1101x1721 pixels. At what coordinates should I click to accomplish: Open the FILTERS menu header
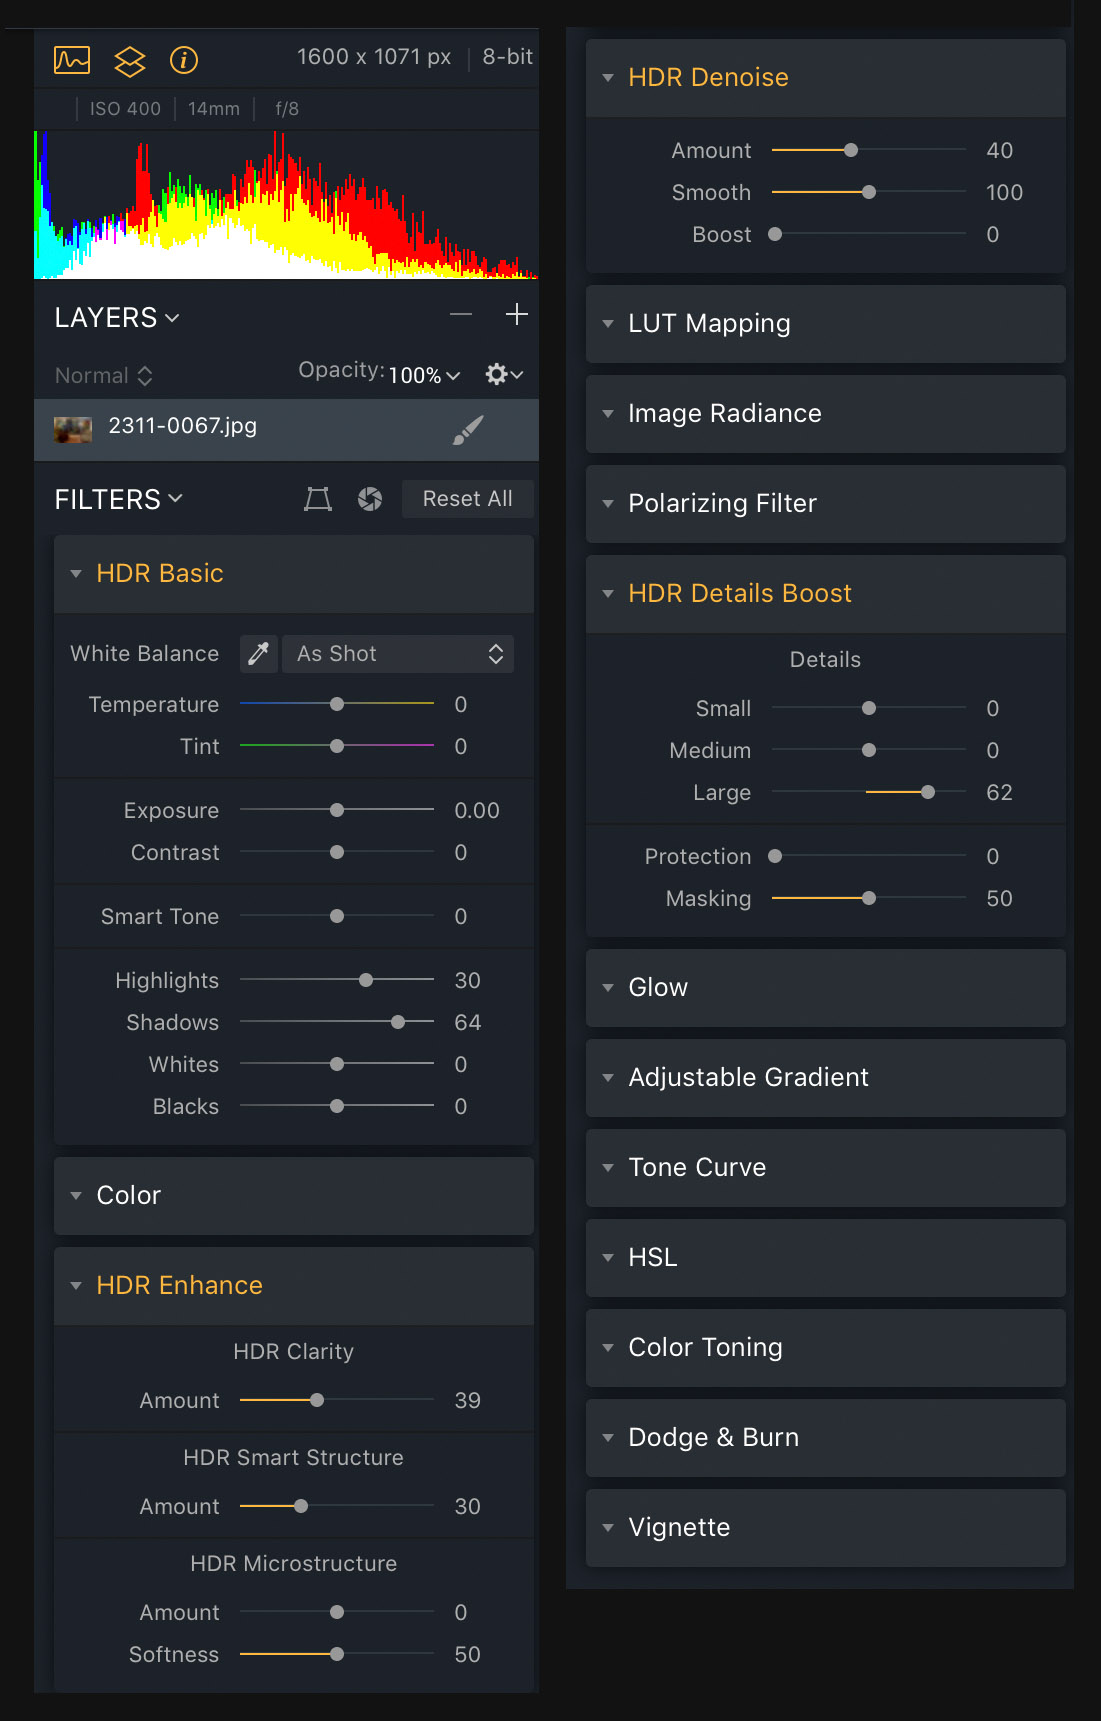pos(118,499)
